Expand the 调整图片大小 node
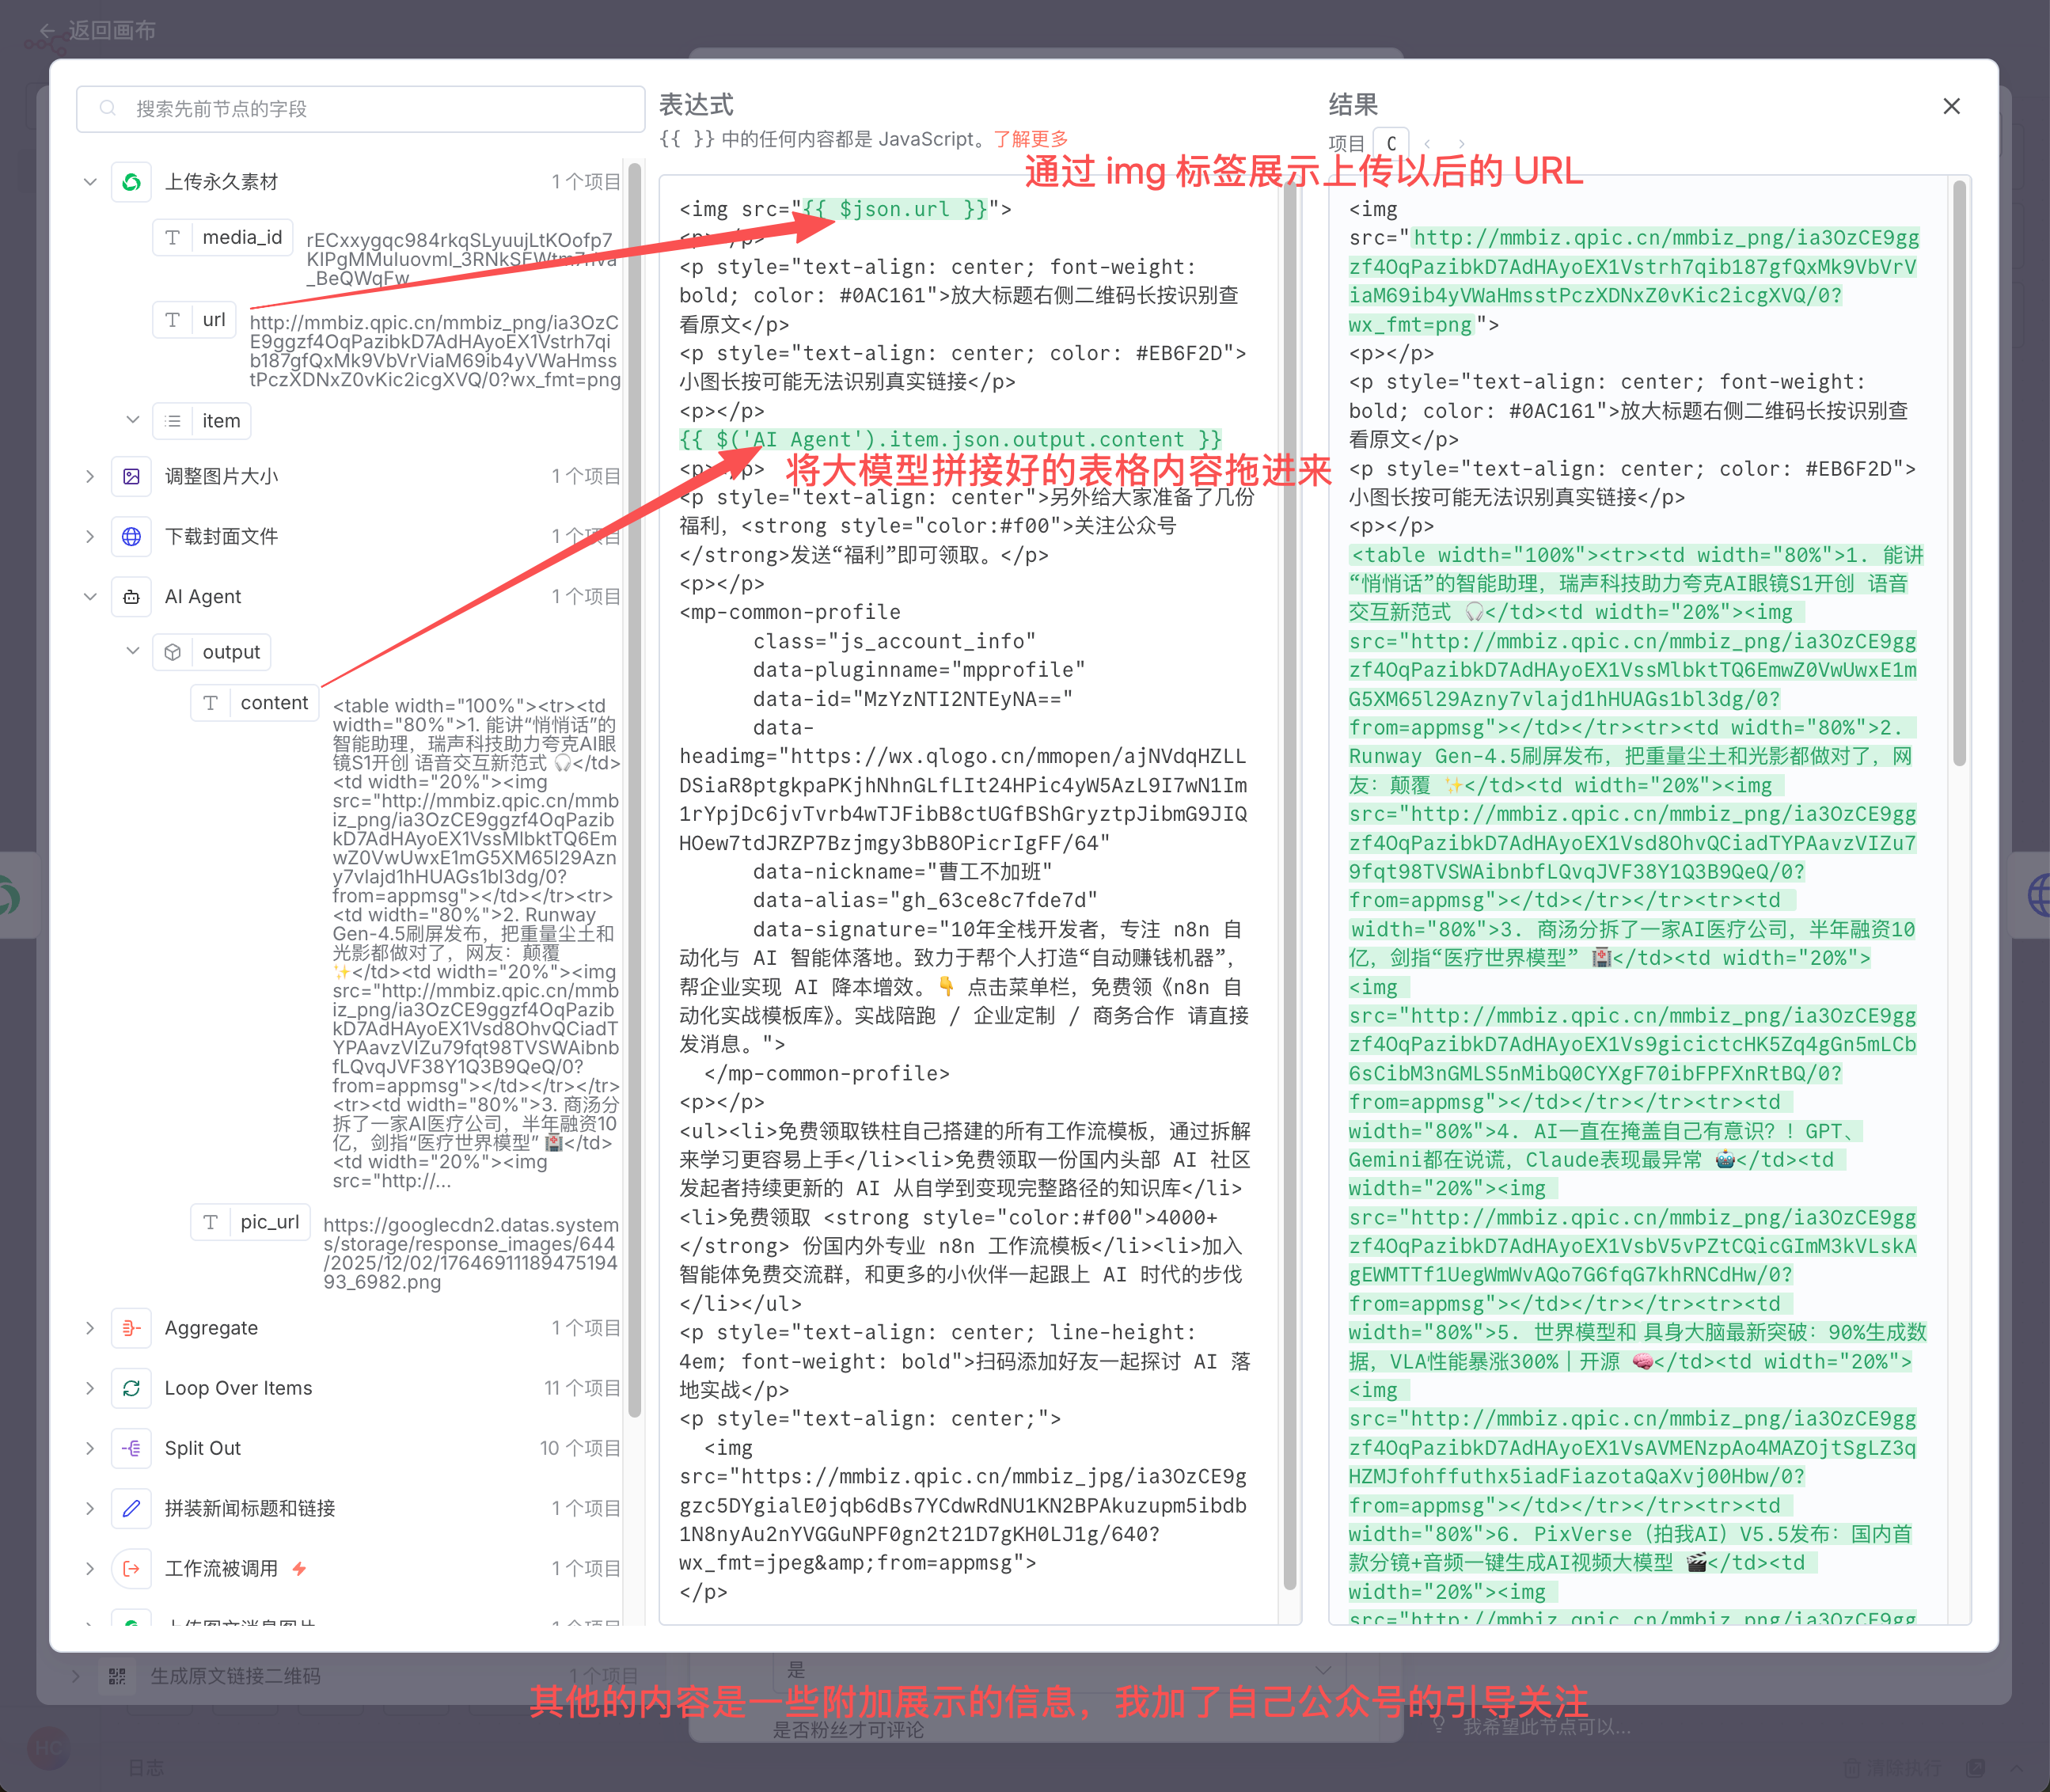The height and width of the screenshot is (1792, 2050). [90, 477]
